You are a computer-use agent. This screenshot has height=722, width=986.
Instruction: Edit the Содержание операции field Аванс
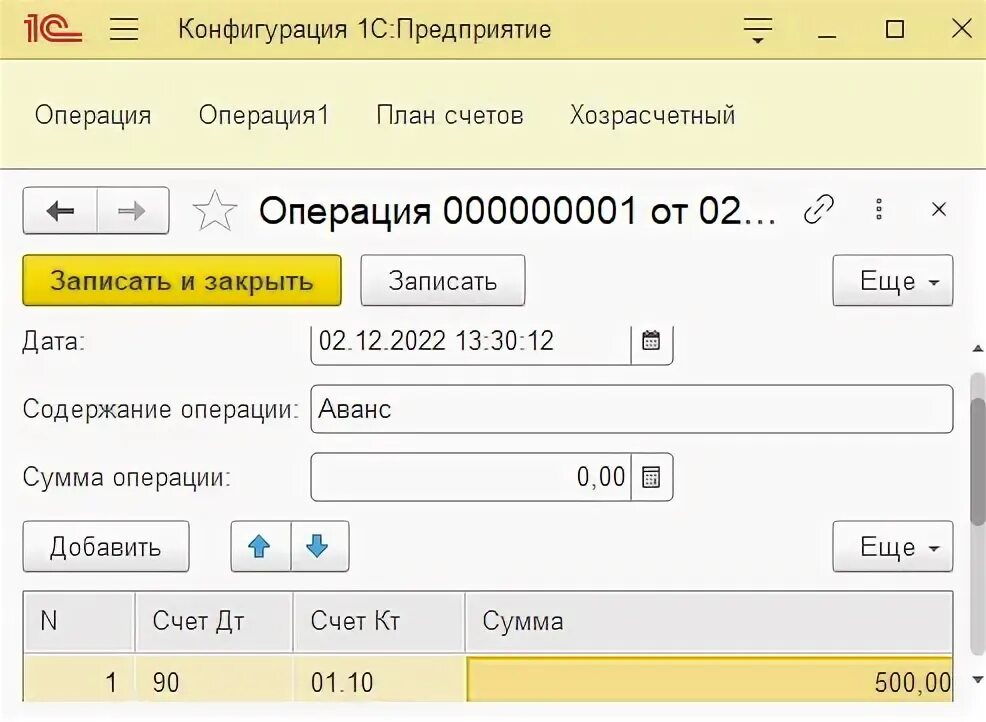[x=632, y=409]
